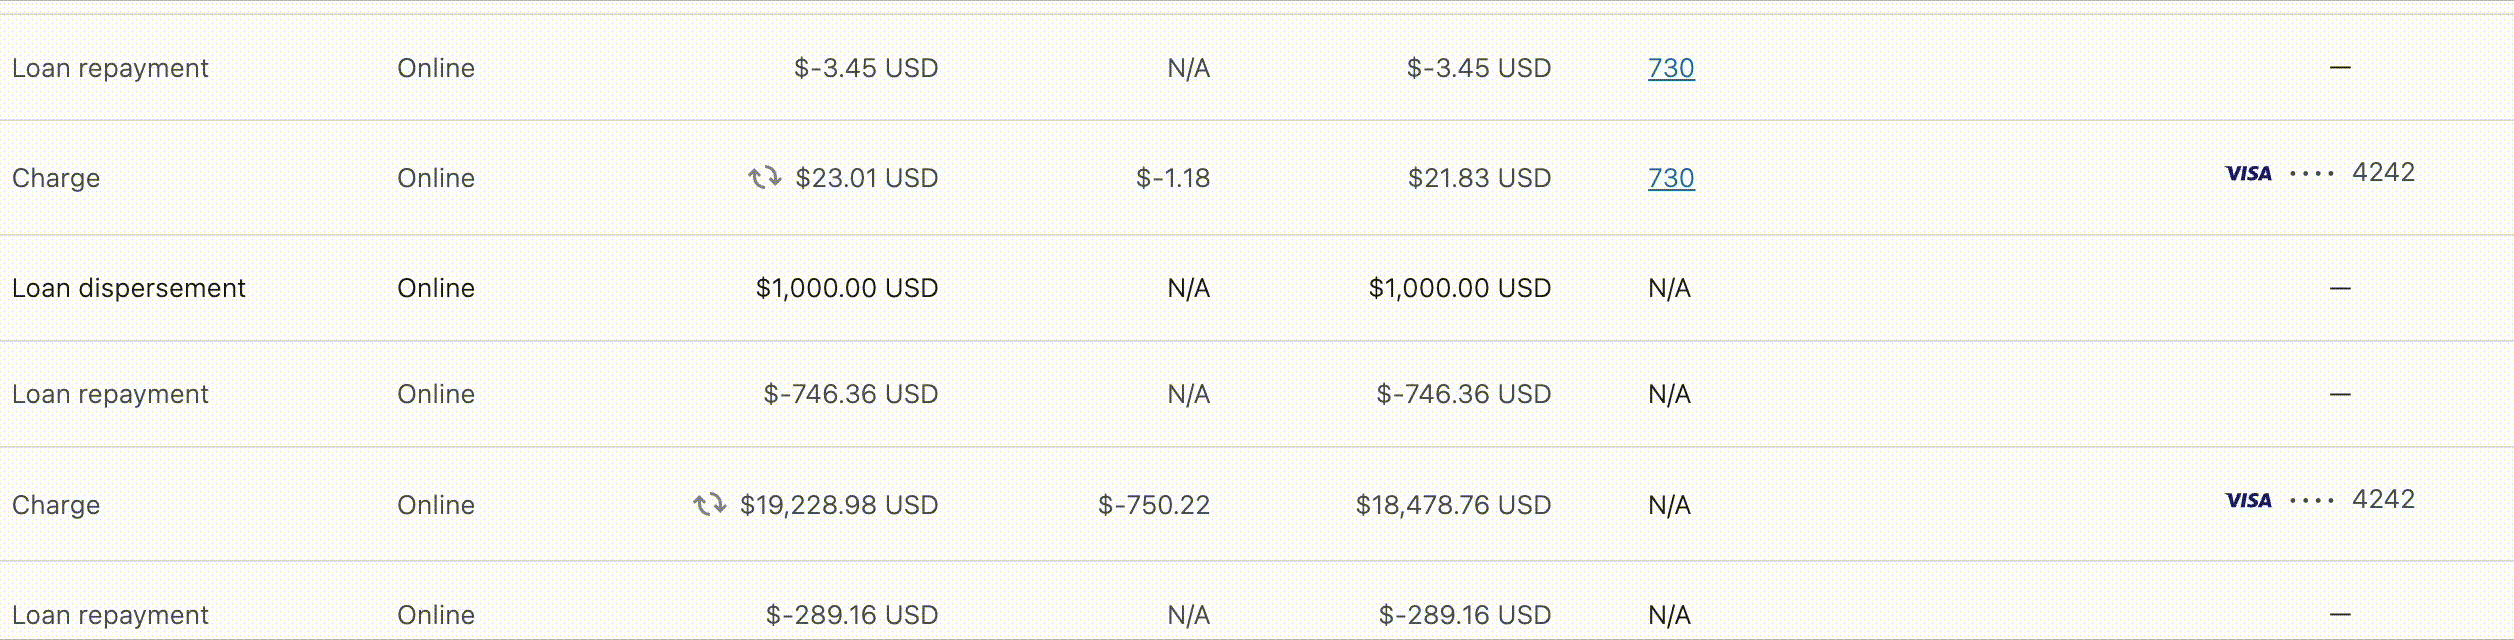Click the N/A cell on the $-746.36 repayment row
Image resolution: width=2514 pixels, height=640 pixels.
point(1186,393)
